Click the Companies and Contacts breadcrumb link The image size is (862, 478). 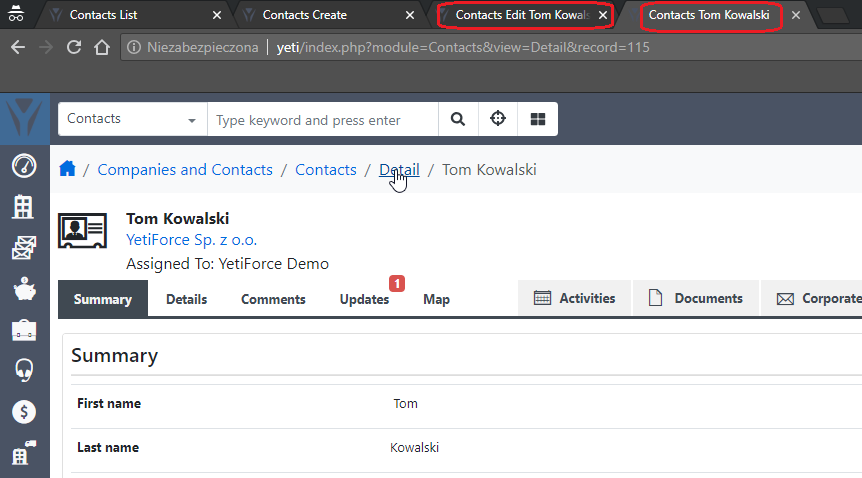[x=185, y=169]
